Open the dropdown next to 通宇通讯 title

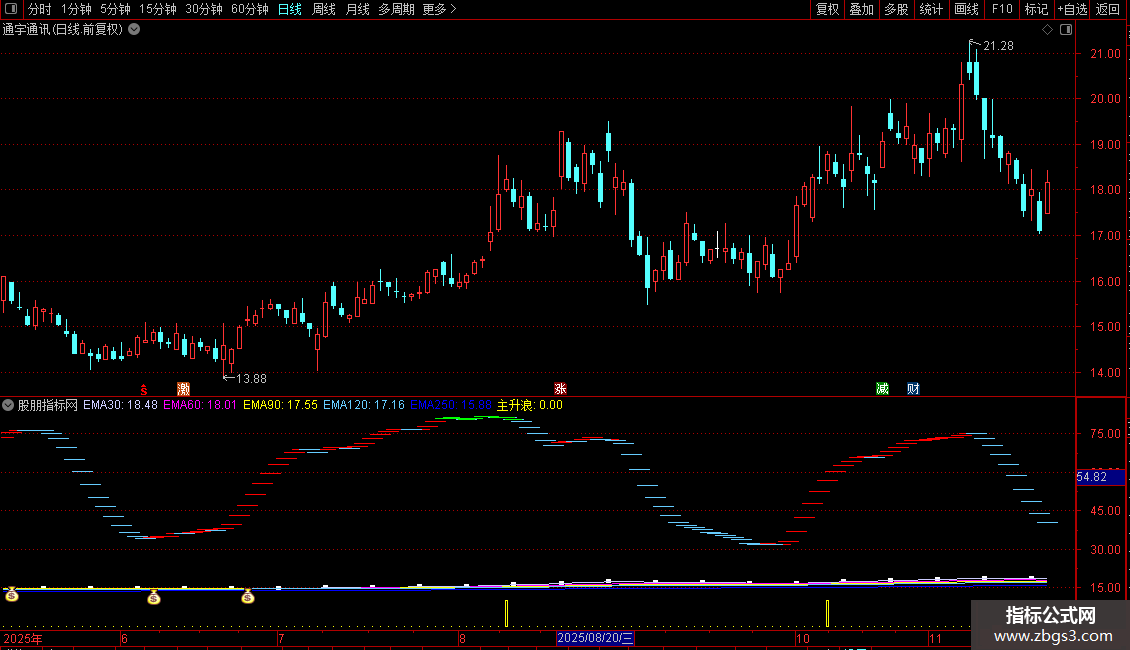[134, 30]
